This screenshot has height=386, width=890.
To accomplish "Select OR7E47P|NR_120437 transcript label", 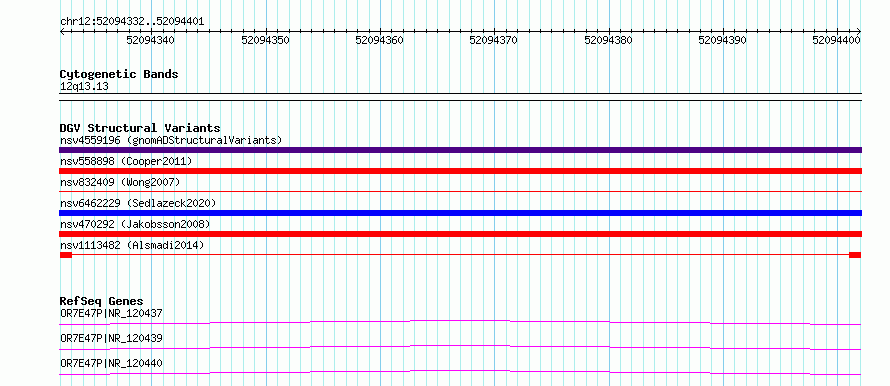I will 111,313.
